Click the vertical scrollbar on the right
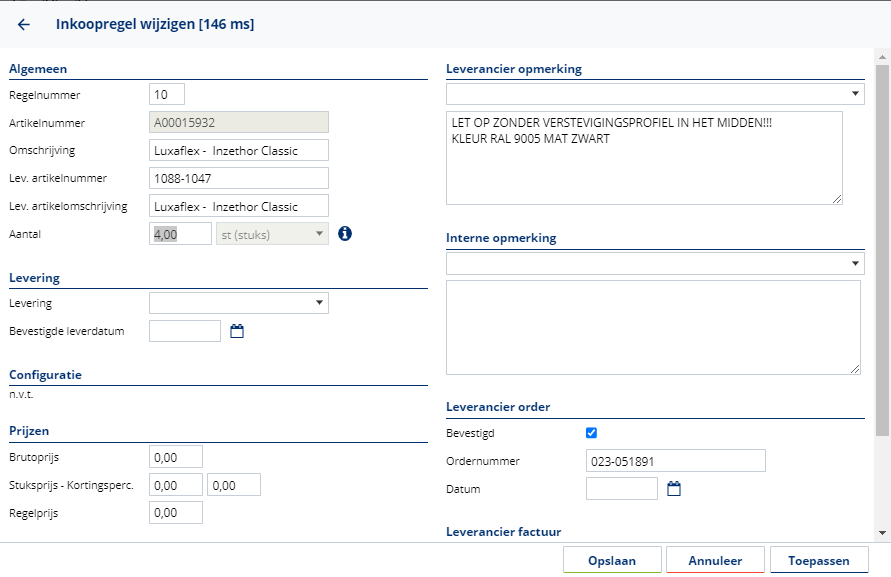Viewport: 891px width, 577px height. (882, 250)
